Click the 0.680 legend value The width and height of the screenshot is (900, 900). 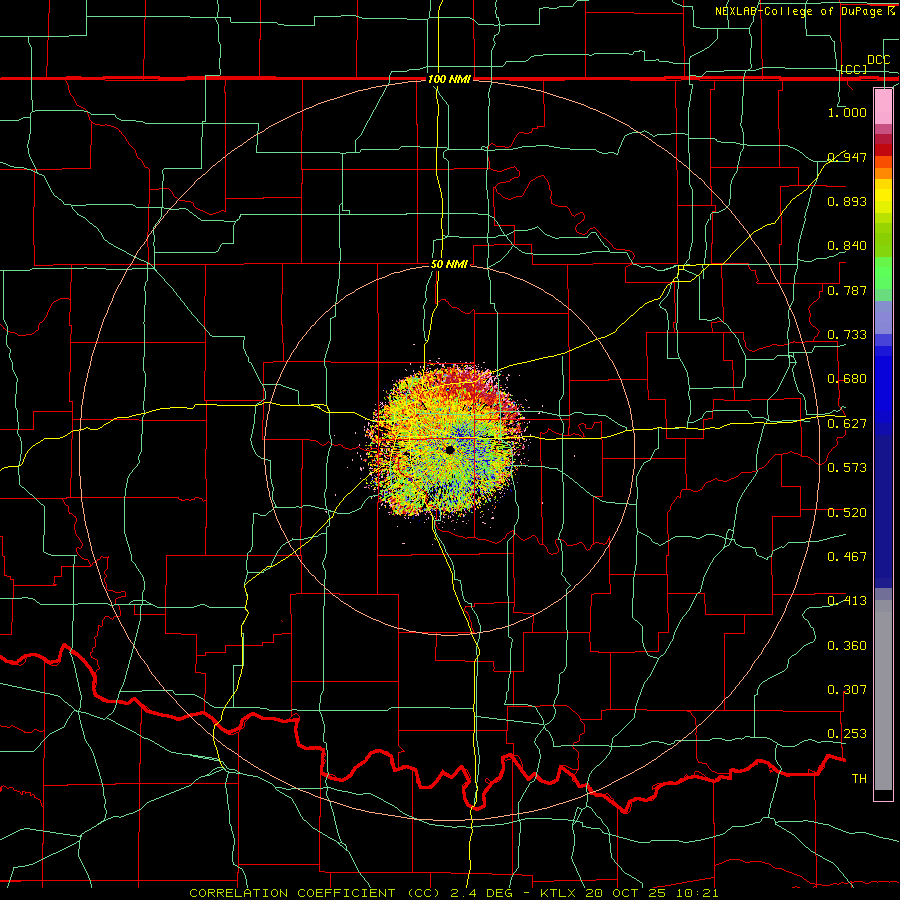[847, 379]
